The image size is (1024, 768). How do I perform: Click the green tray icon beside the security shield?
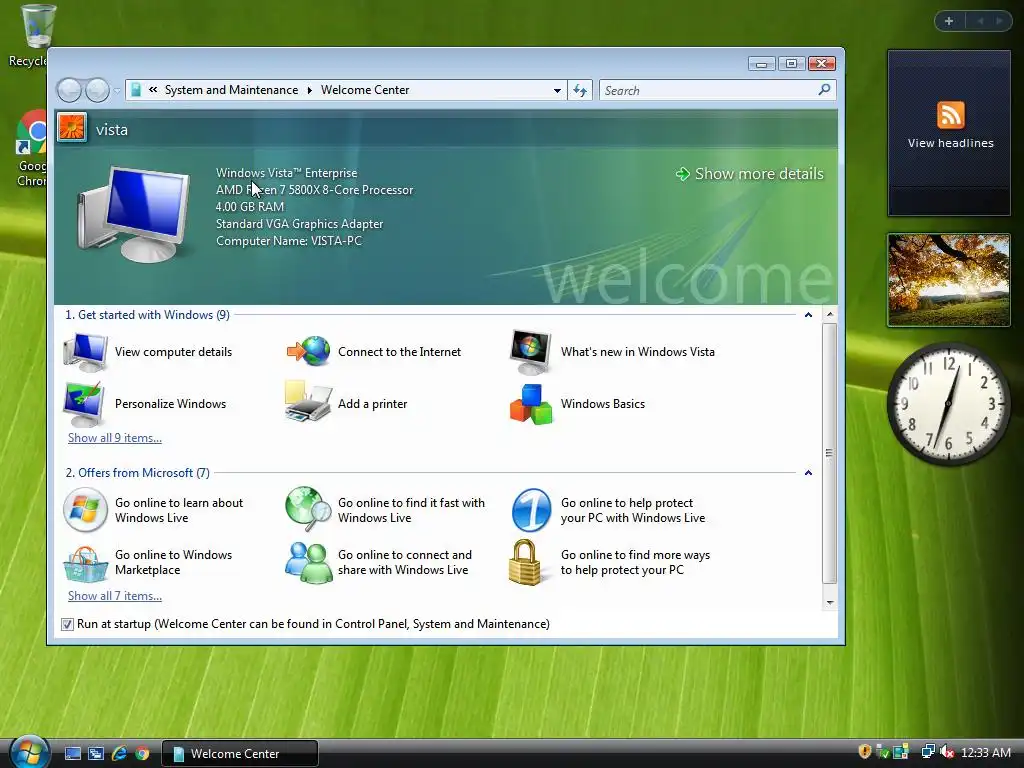click(x=882, y=752)
